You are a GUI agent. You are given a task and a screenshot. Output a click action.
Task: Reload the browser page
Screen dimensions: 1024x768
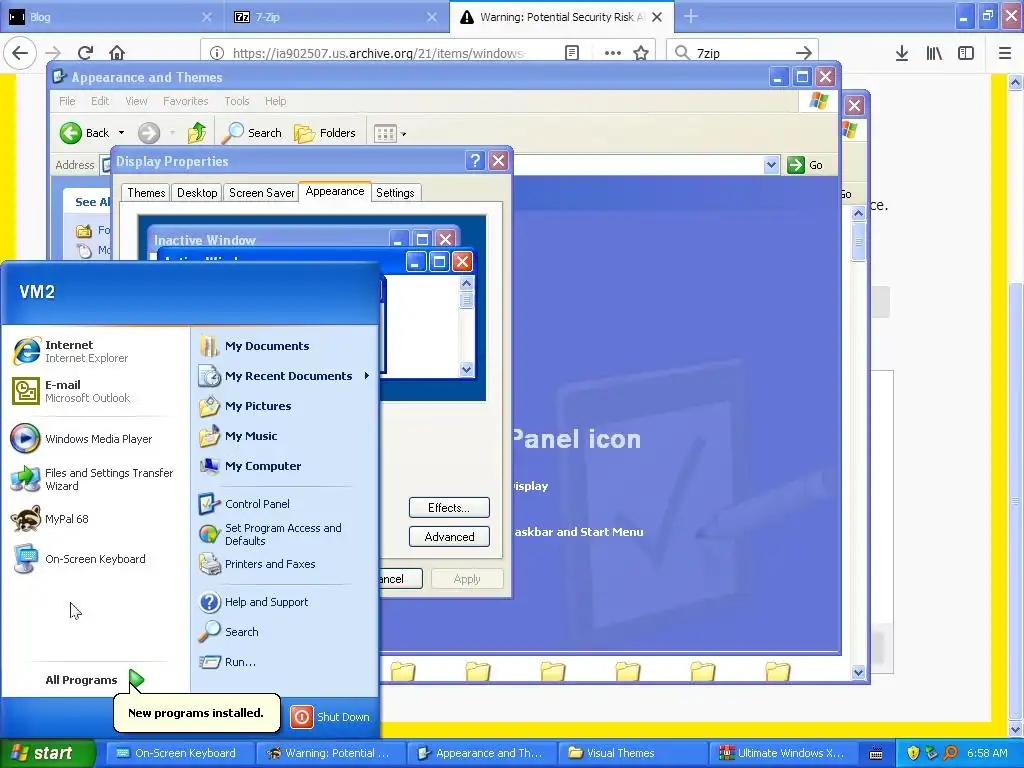85,53
